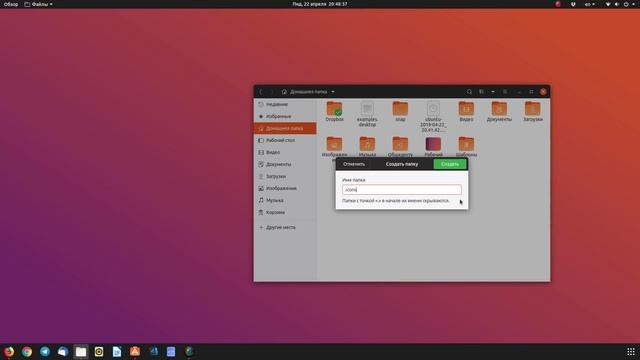Open the Домашняя папка path dropdown
The width and height of the screenshot is (640, 360).
pos(308,92)
